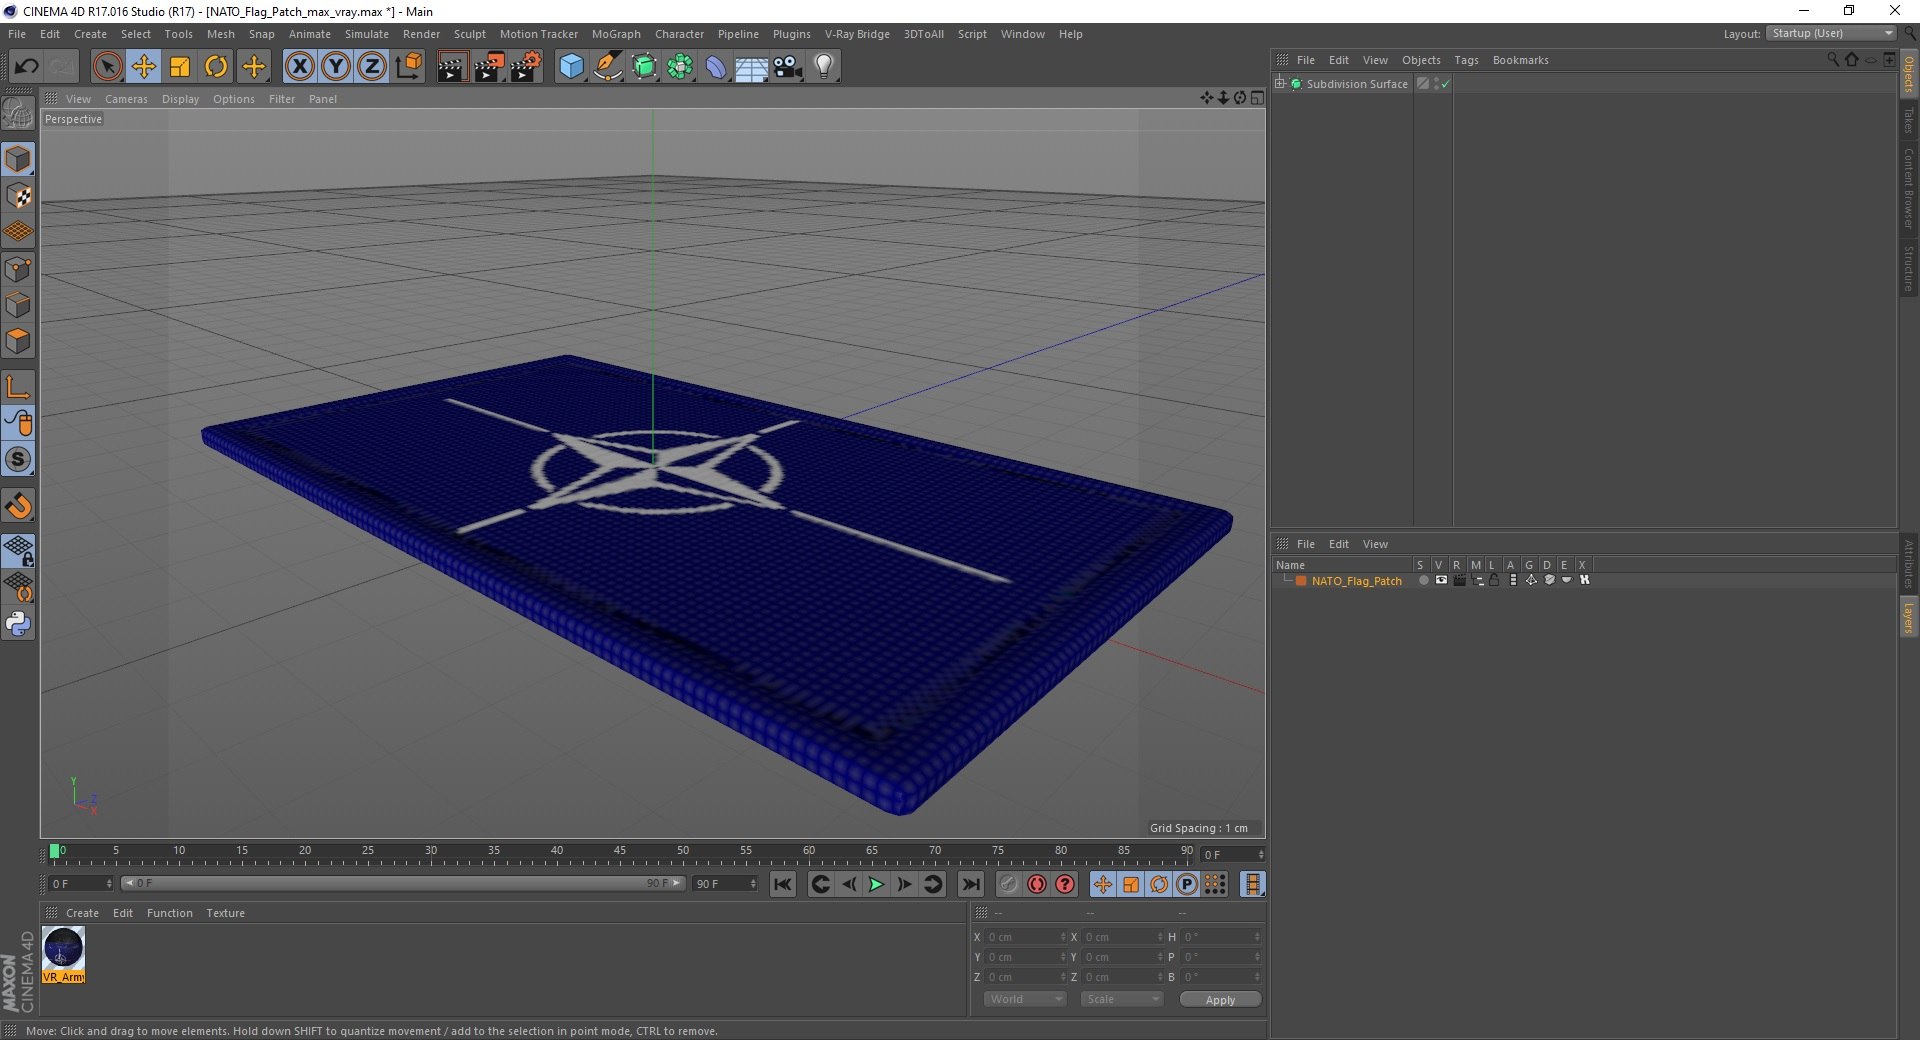Open the Layout Startup dropdown
1920x1040 pixels.
coord(1831,33)
